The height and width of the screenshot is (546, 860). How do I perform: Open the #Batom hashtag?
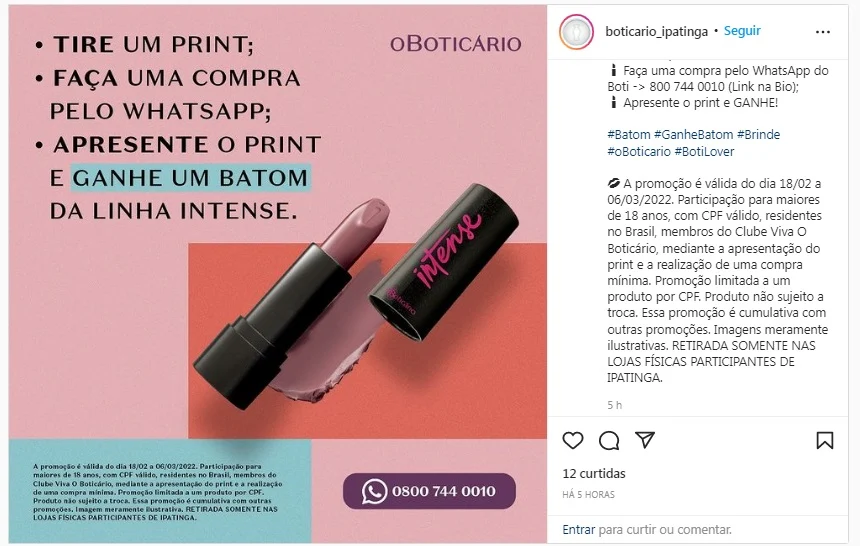(x=629, y=134)
